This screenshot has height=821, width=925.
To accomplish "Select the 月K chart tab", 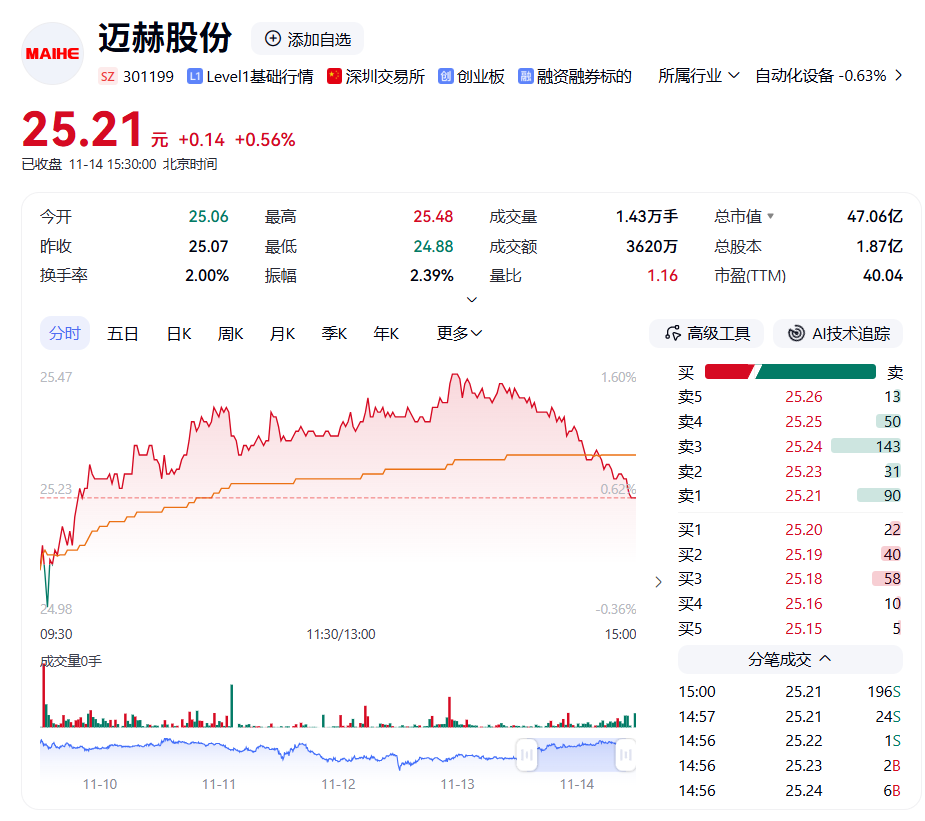I will (282, 333).
